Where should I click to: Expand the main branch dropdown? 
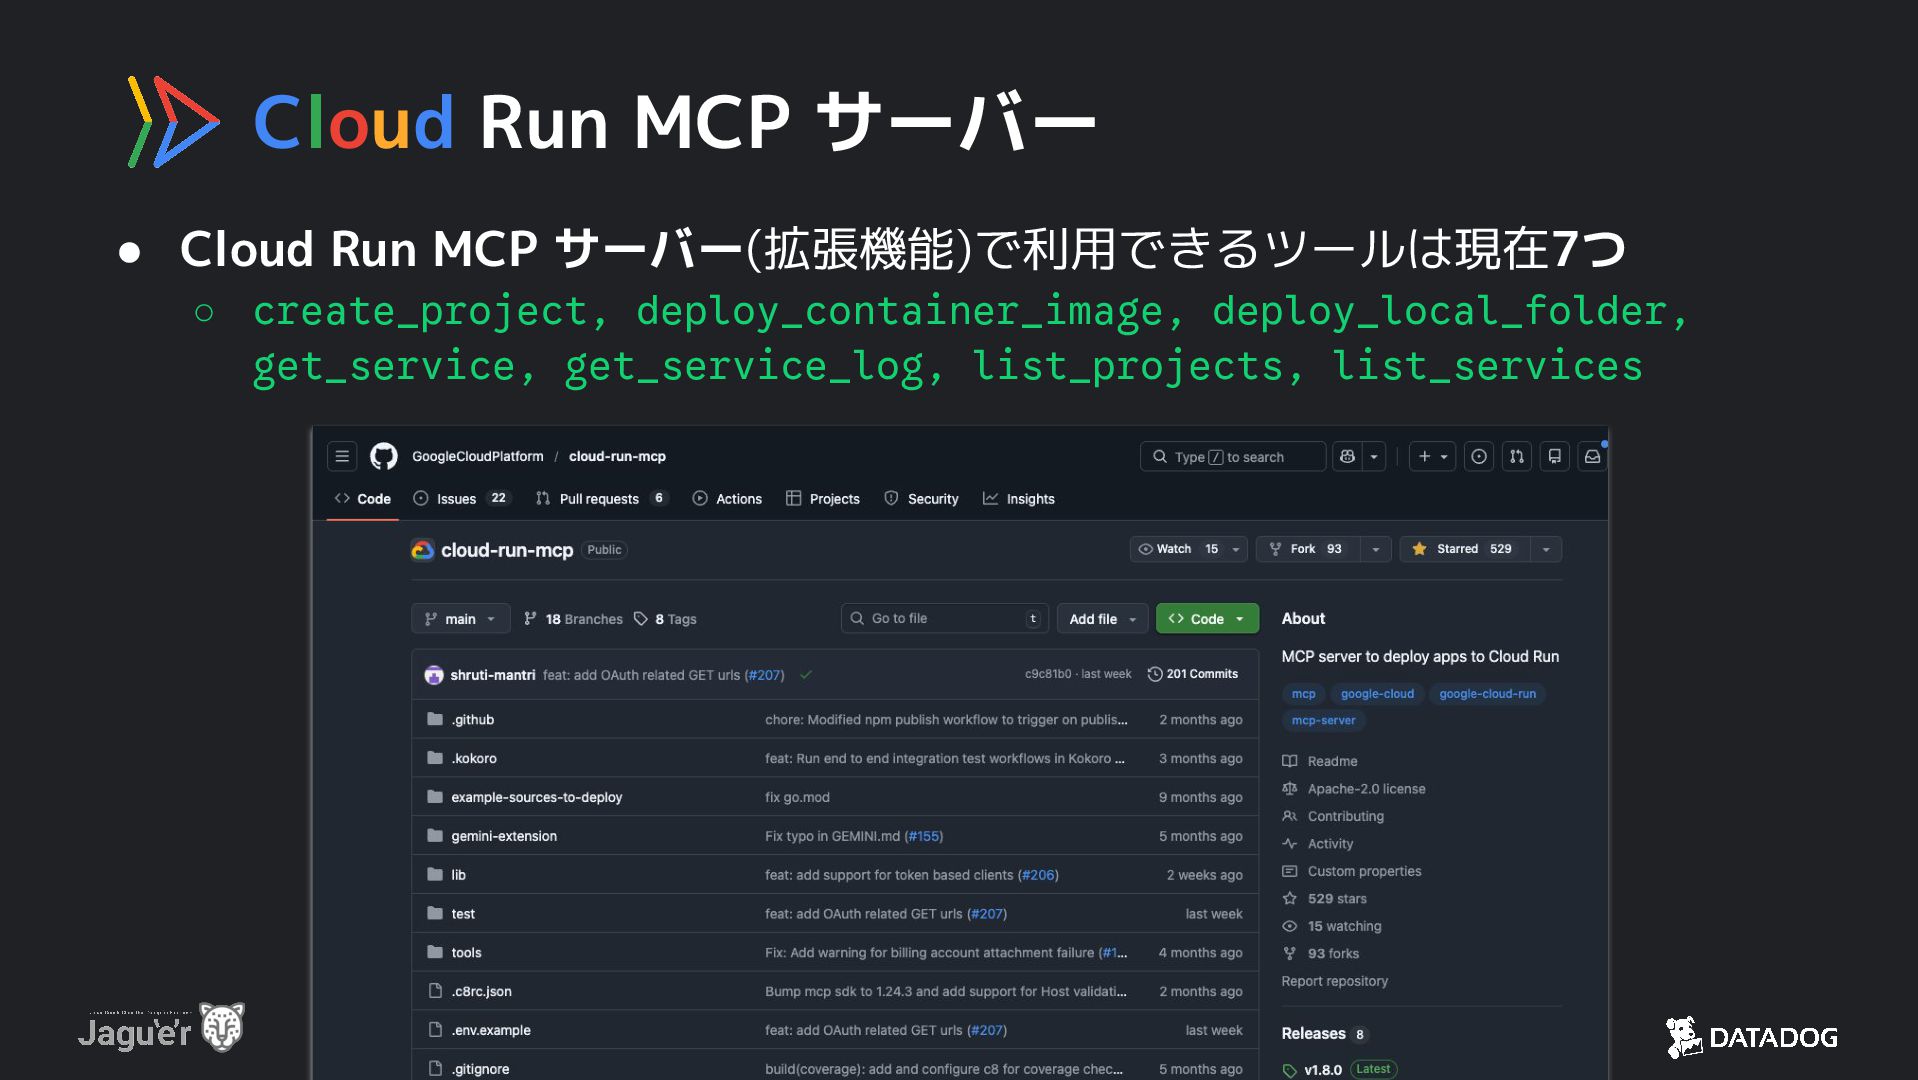(x=460, y=619)
